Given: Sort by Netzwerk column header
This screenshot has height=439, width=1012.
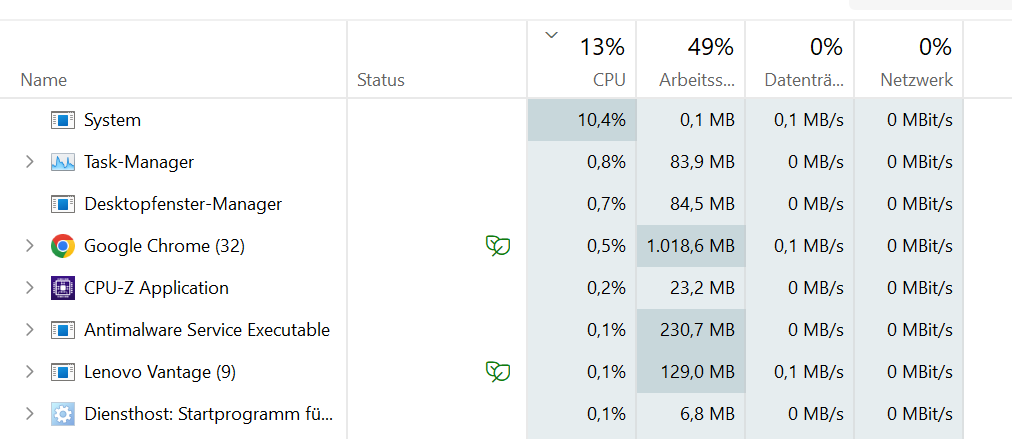Looking at the screenshot, I should (x=916, y=80).
